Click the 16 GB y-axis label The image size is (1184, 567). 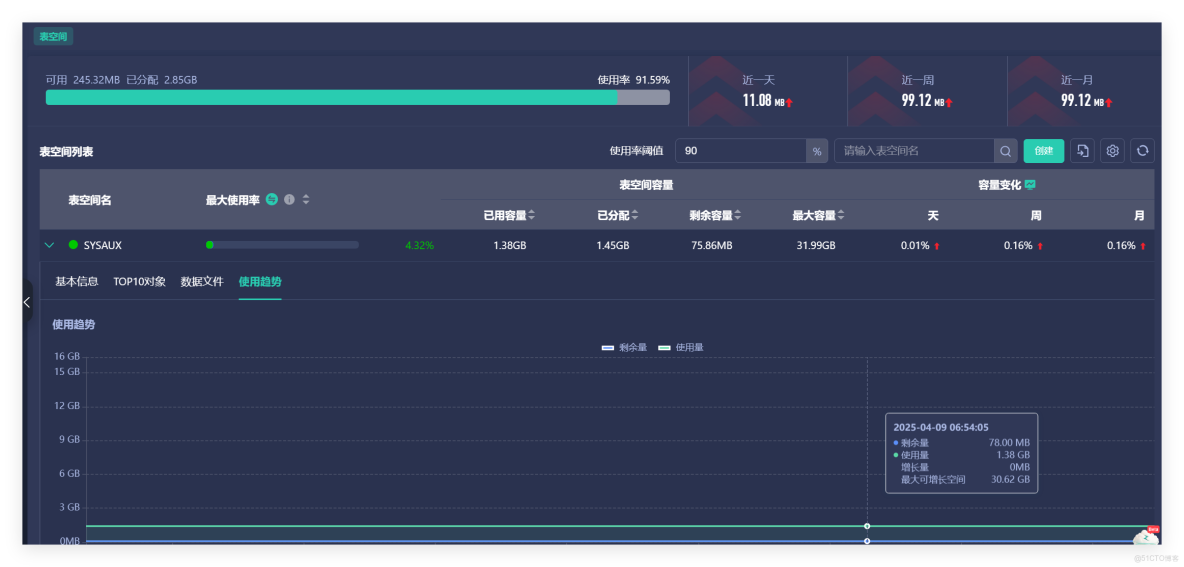(x=66, y=356)
